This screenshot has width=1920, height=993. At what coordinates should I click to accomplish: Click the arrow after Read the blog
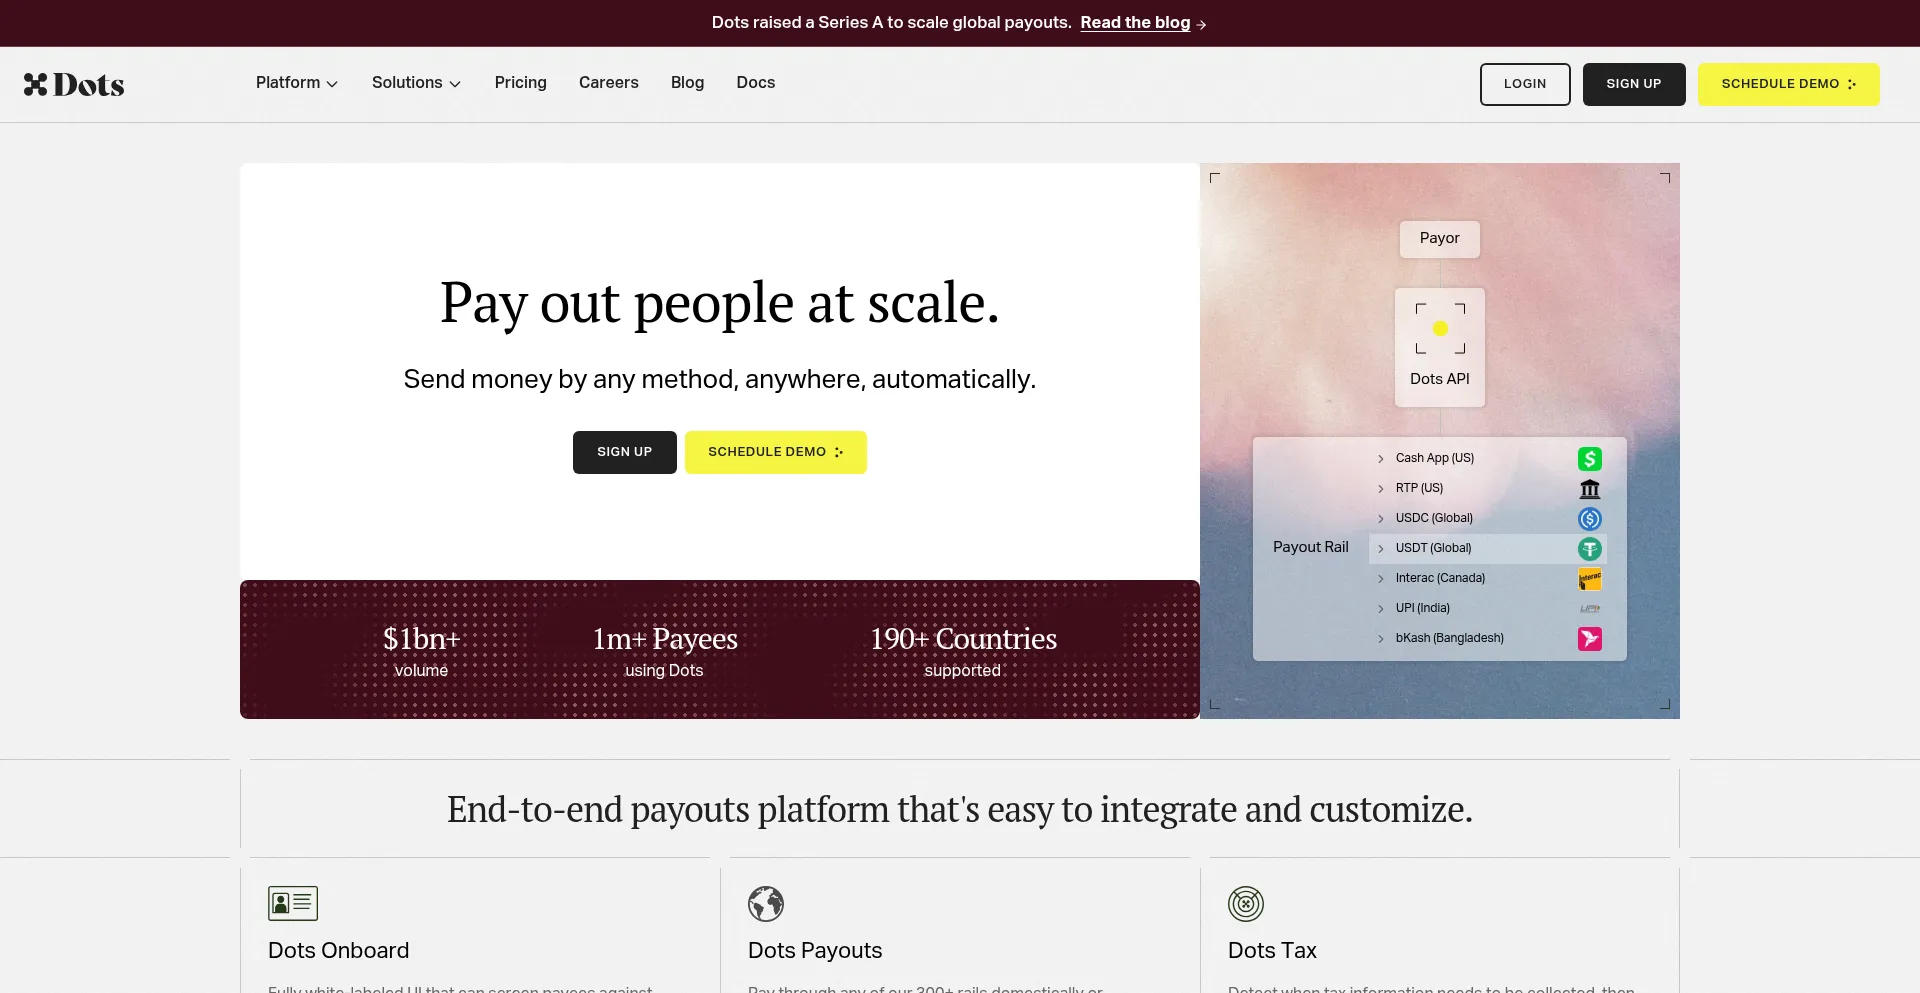point(1201,24)
